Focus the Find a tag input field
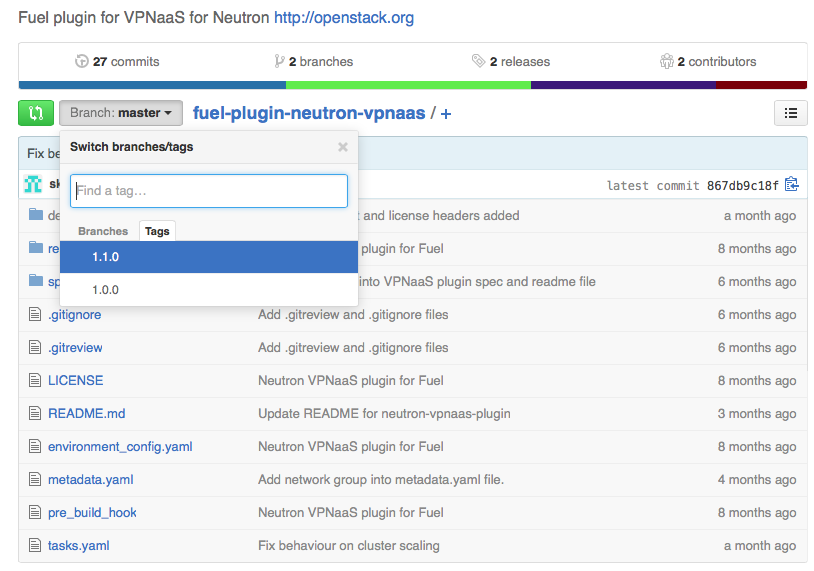 [x=209, y=191]
